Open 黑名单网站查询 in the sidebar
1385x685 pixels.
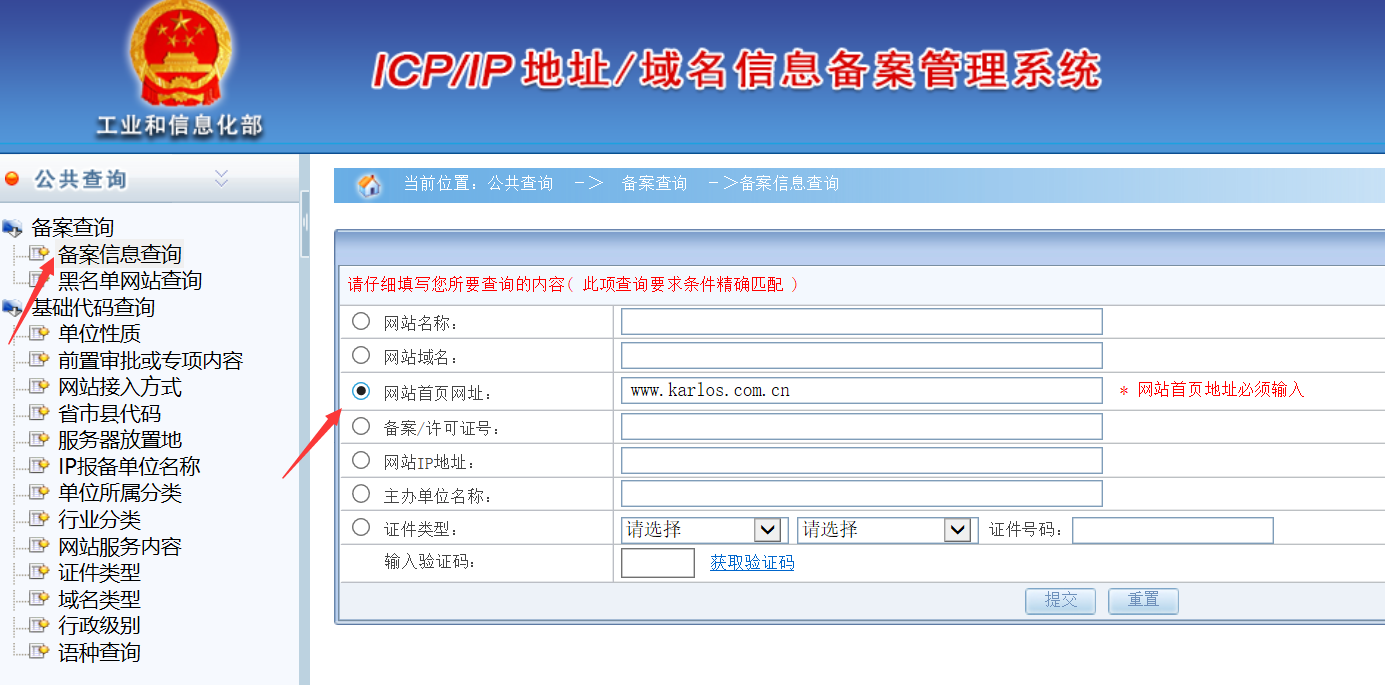click(x=130, y=281)
